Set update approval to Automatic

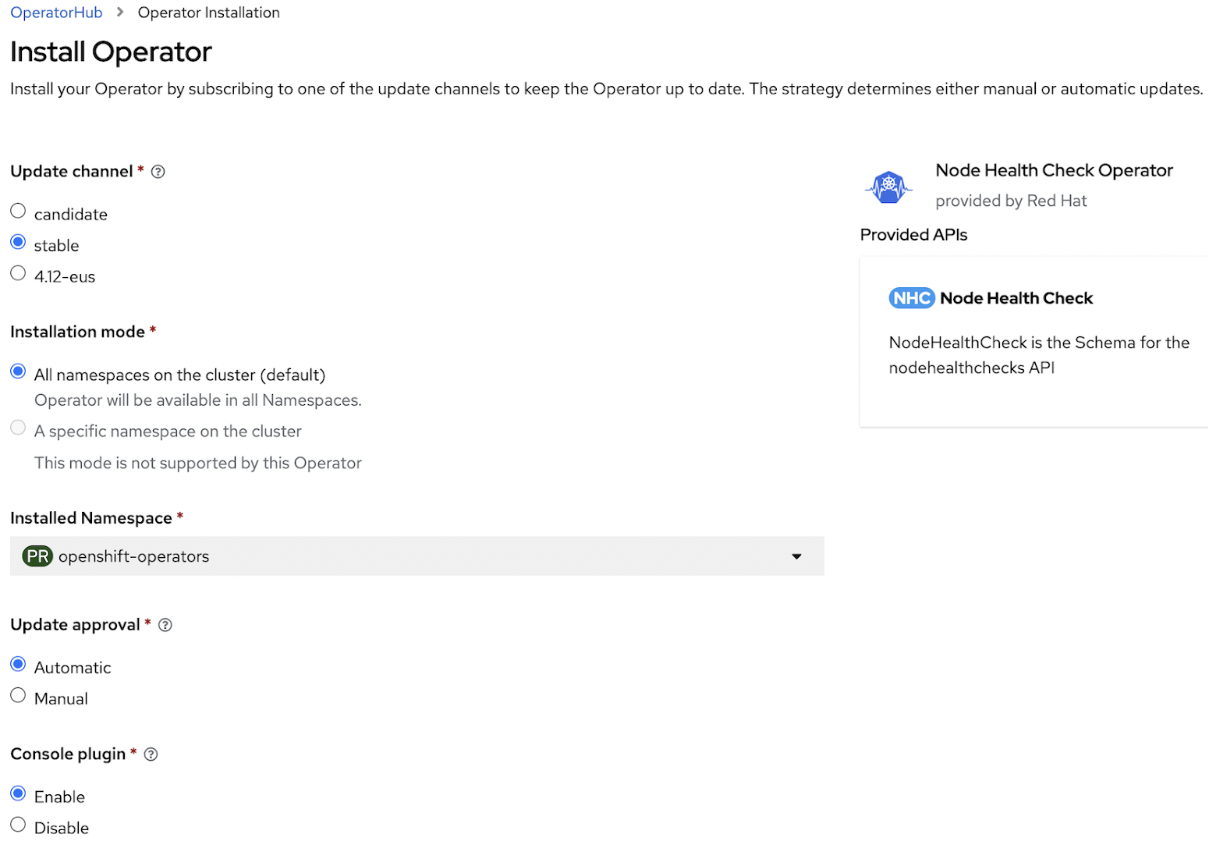(x=18, y=665)
